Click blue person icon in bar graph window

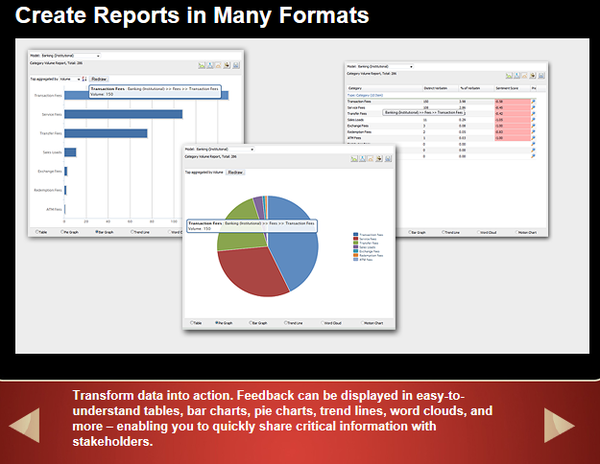[x=210, y=65]
